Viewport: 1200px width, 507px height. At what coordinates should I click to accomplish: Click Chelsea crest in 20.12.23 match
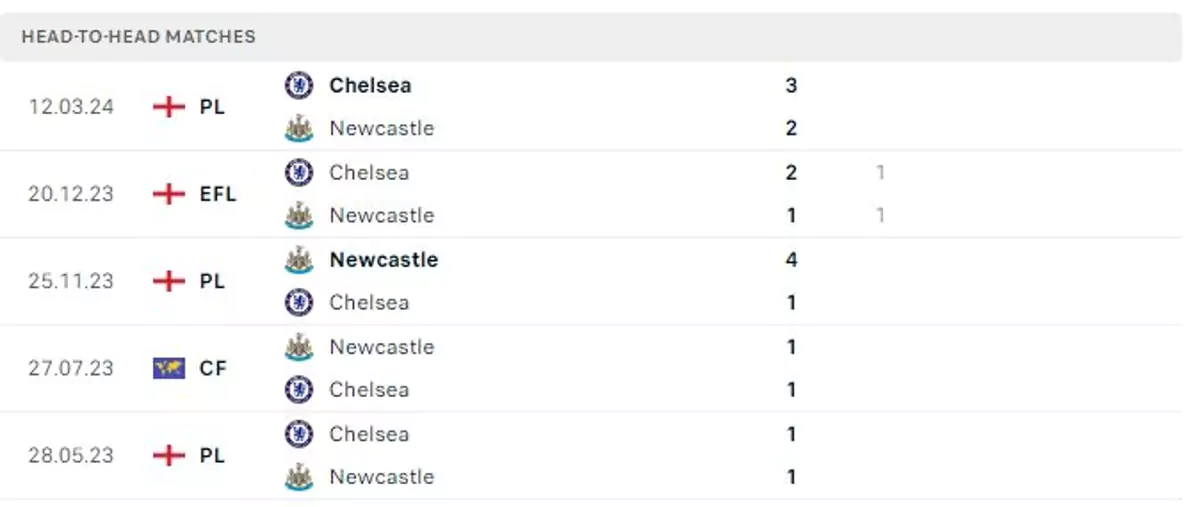coord(298,173)
